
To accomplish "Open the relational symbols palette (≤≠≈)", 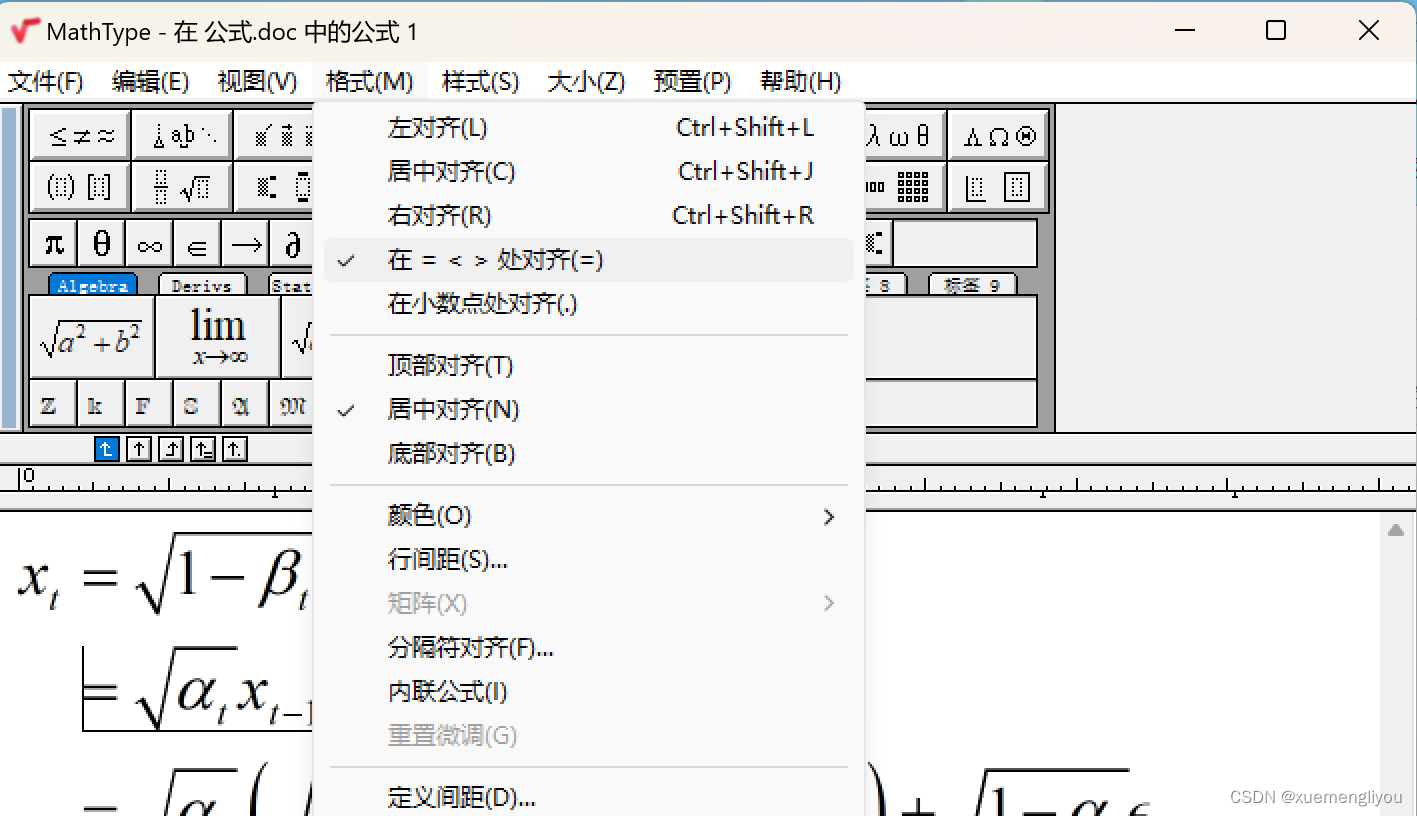I will click(81, 136).
